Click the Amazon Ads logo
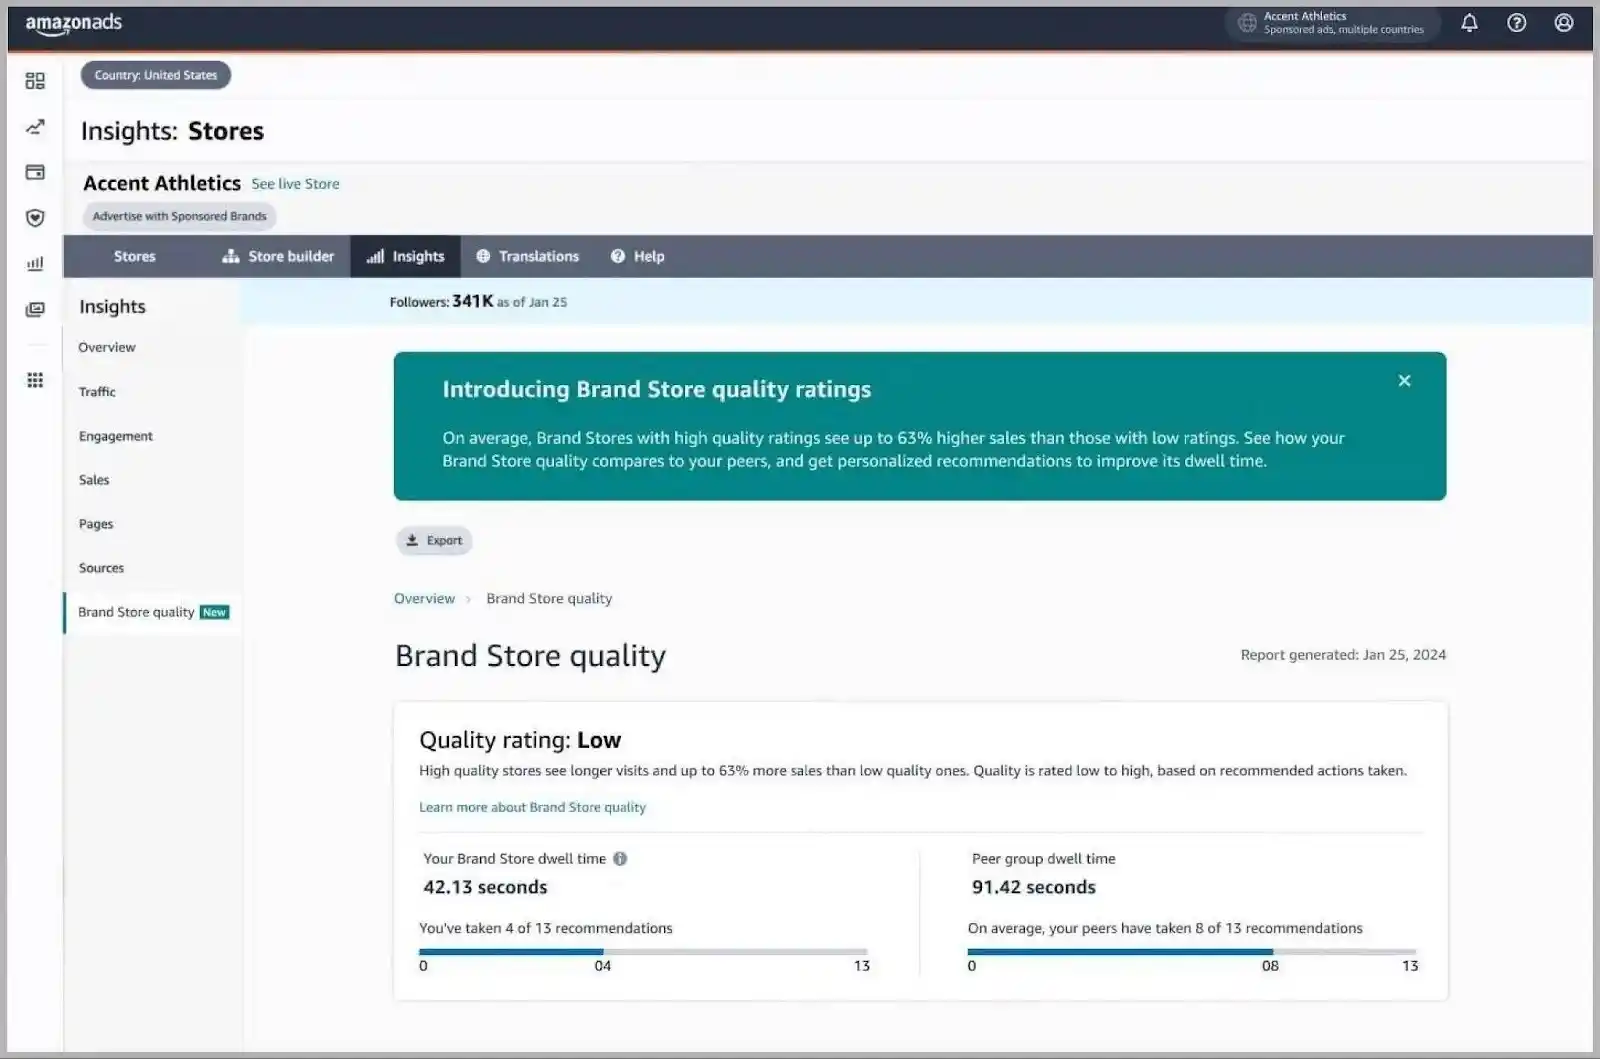The image size is (1600, 1059). point(73,24)
